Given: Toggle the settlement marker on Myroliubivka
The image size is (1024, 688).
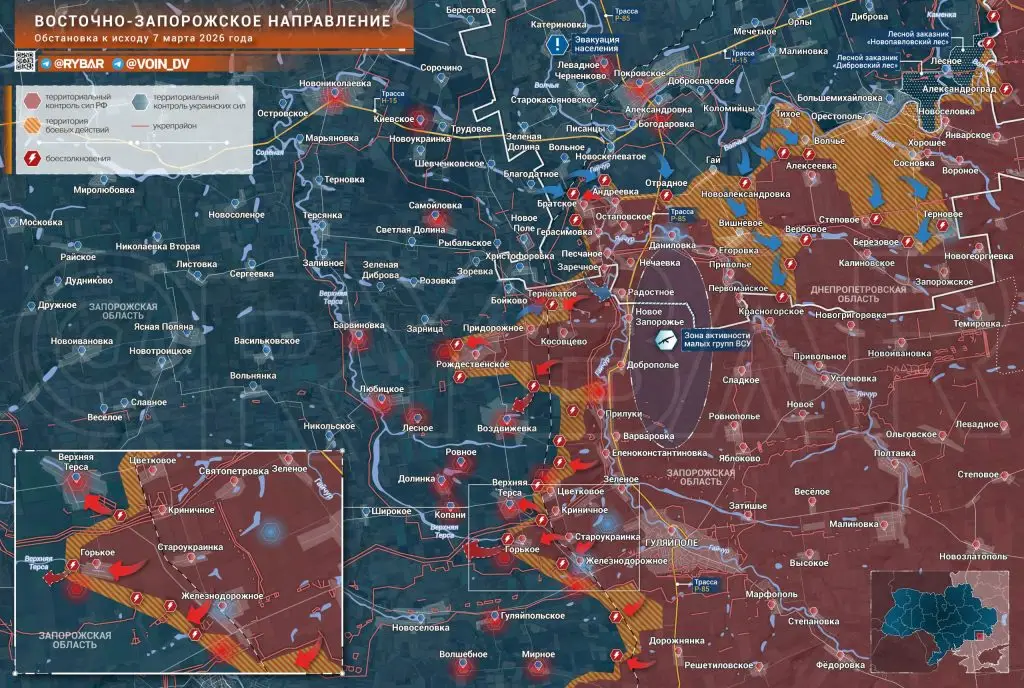Looking at the screenshot, I should (x=103, y=179).
